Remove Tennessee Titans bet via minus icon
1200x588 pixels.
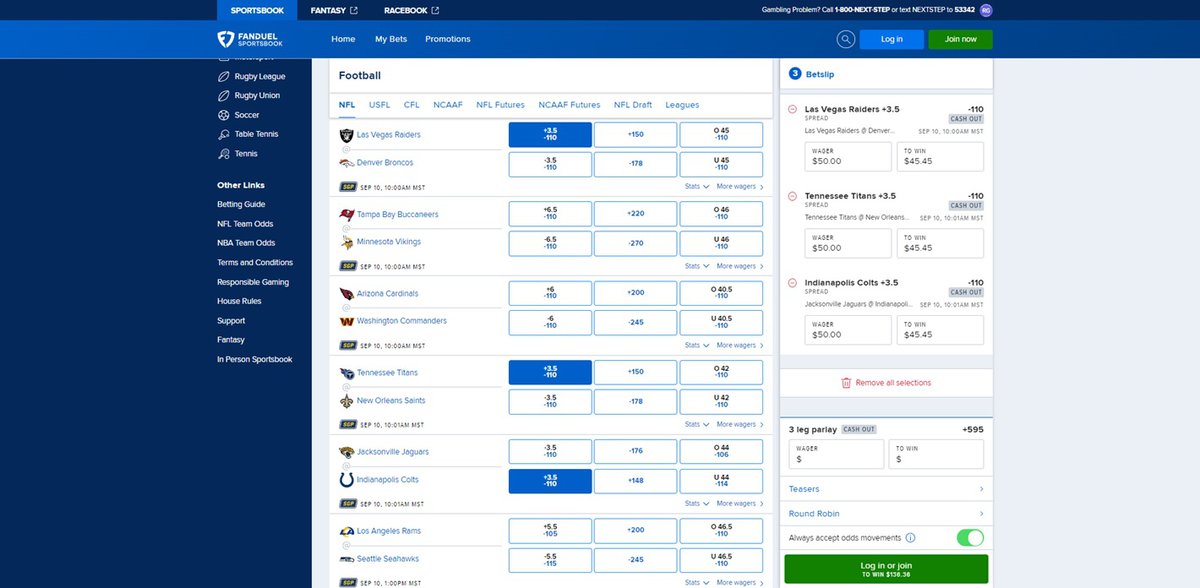coord(791,195)
